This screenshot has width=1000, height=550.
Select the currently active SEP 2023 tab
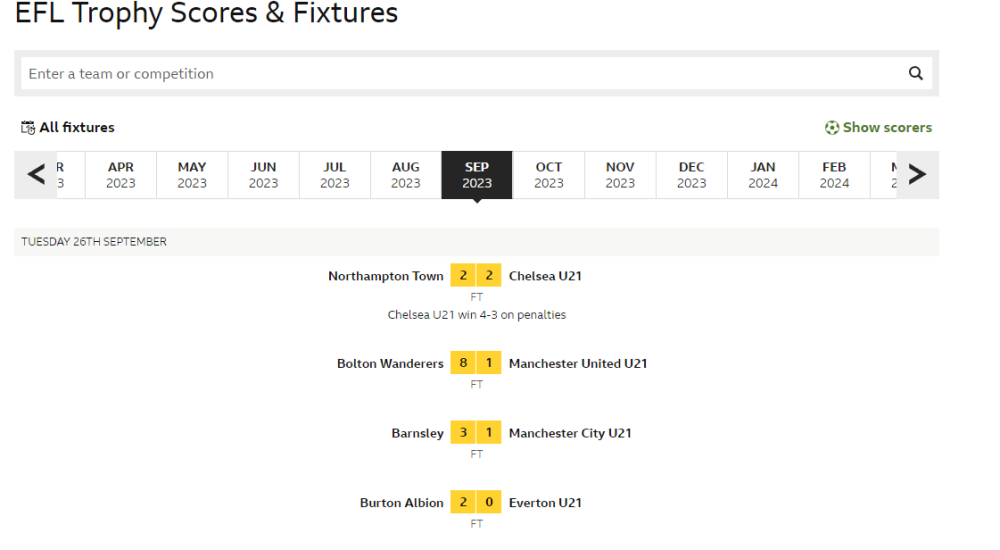click(x=477, y=175)
